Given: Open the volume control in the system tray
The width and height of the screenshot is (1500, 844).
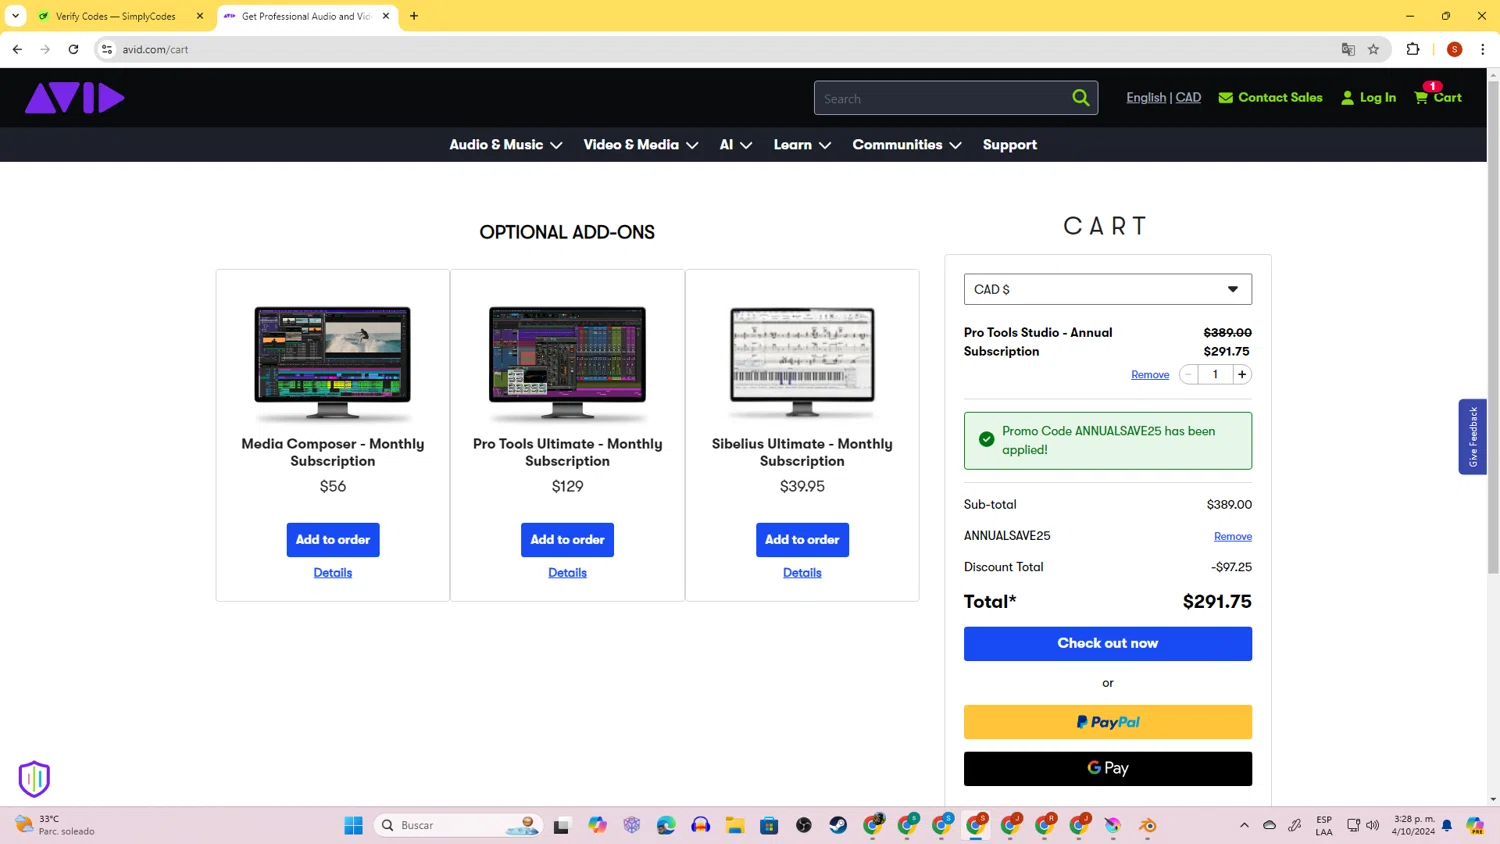Looking at the screenshot, I should (x=1373, y=825).
